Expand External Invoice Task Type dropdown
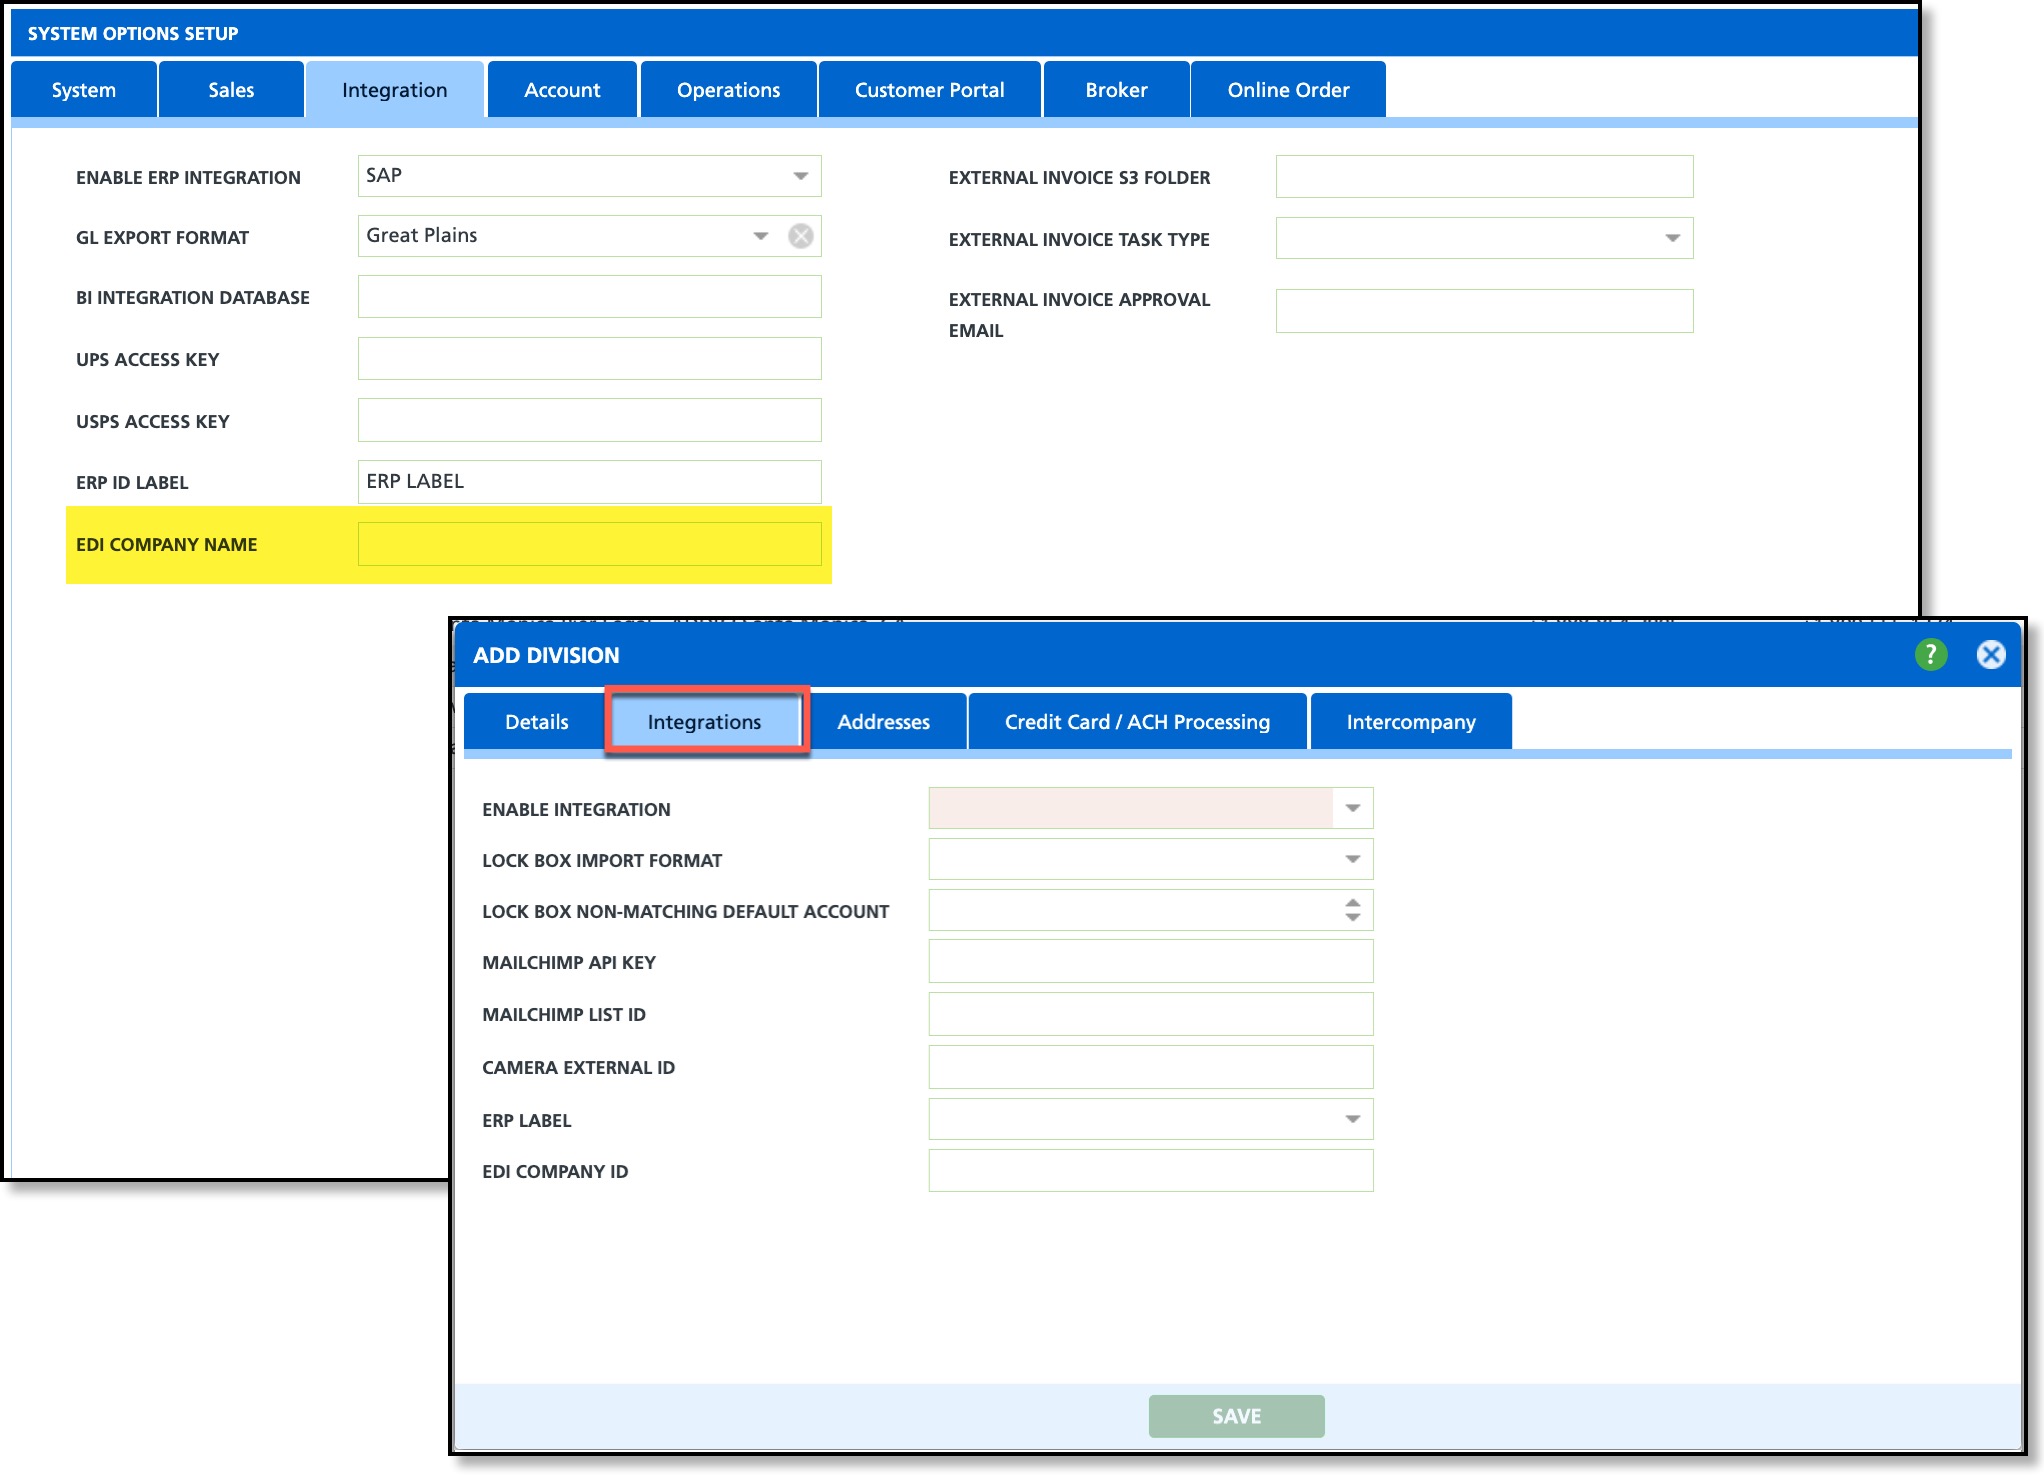 coord(1671,238)
